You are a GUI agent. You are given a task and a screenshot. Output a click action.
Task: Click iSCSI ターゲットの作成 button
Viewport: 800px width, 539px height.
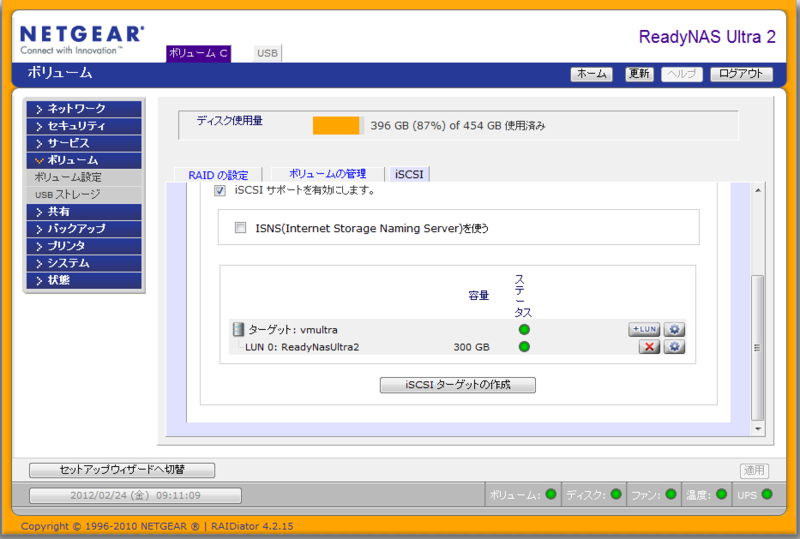coord(458,385)
